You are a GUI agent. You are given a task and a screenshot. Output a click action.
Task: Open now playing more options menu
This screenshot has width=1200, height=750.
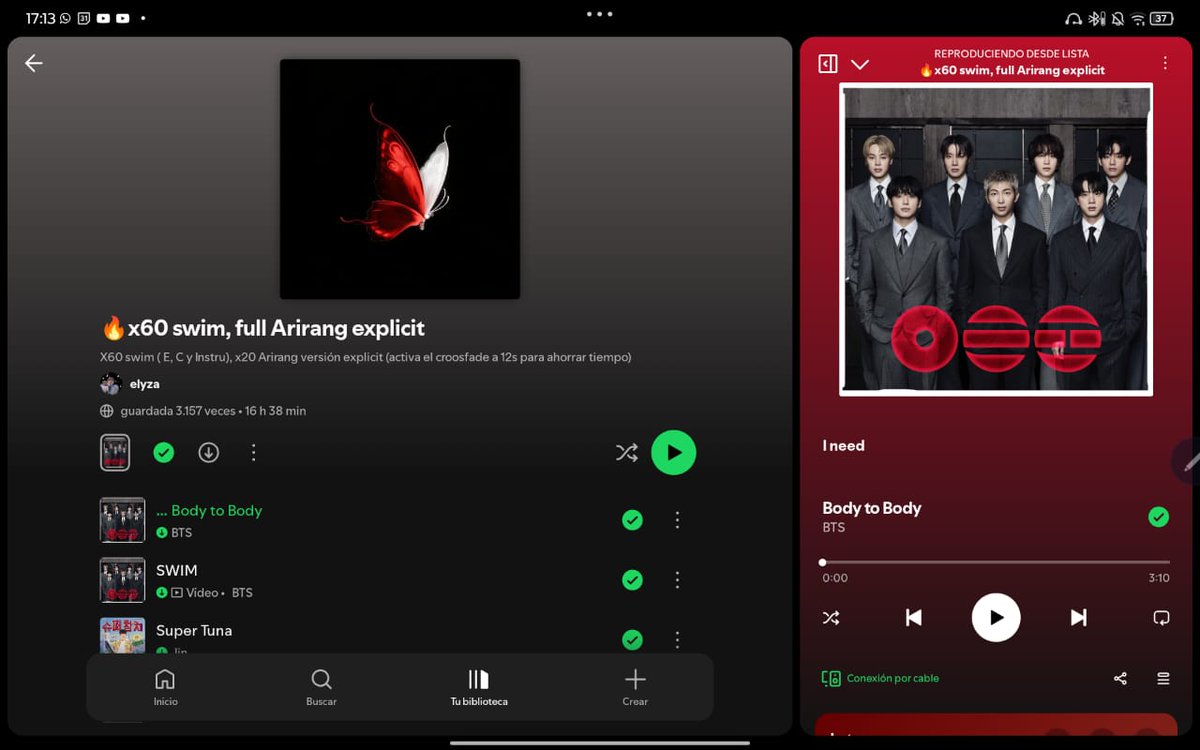pyautogui.click(x=1165, y=63)
